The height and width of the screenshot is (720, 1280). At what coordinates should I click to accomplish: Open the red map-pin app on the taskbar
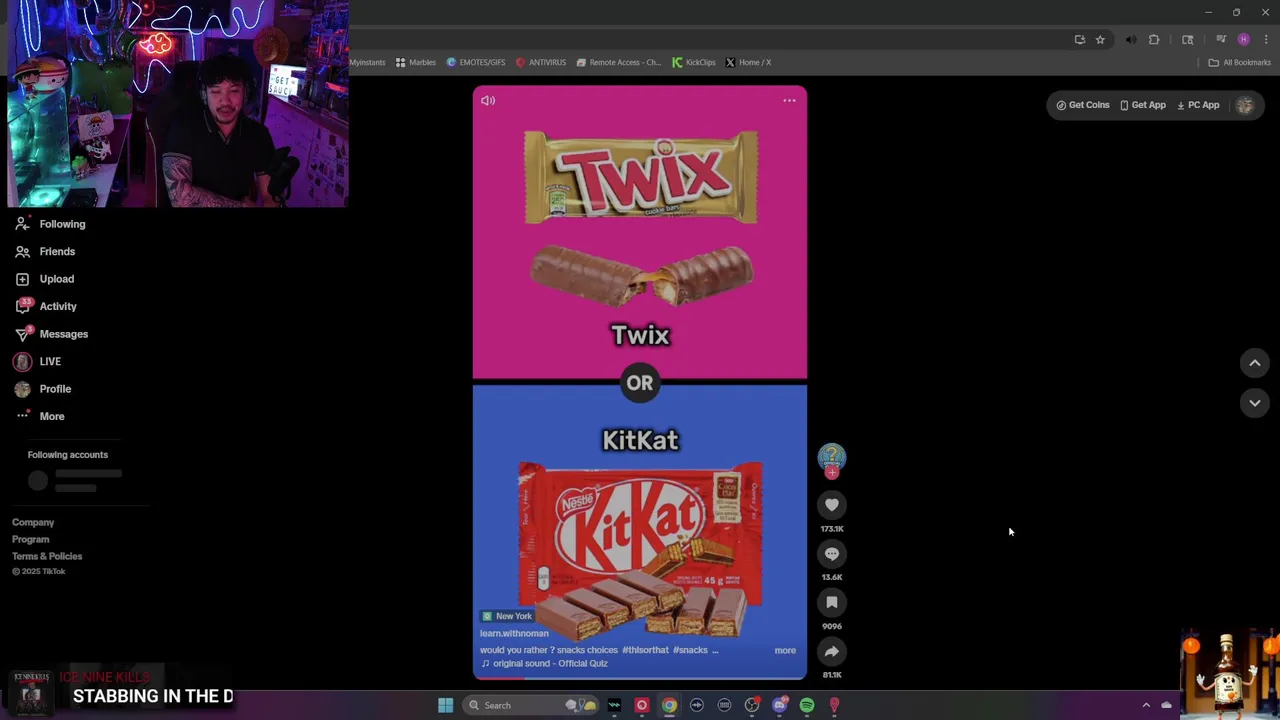(834, 705)
